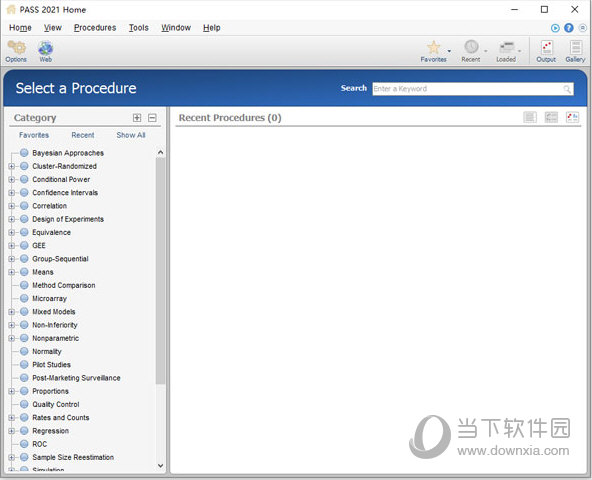Expand the GEE category node
This screenshot has width=592, height=480.
(x=12, y=246)
